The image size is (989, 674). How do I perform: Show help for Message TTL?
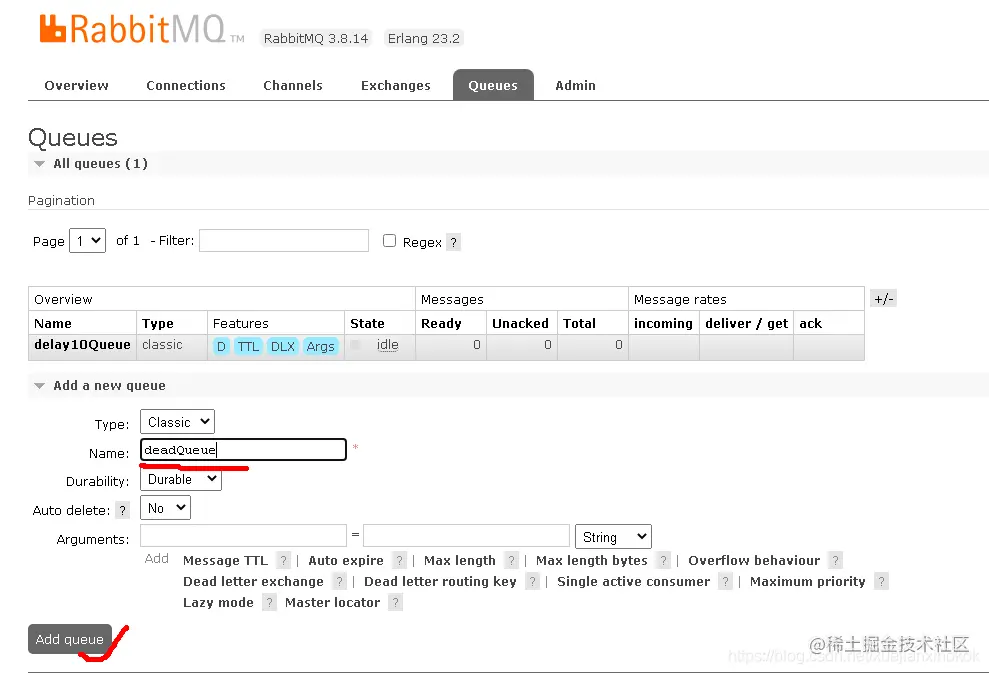point(284,561)
